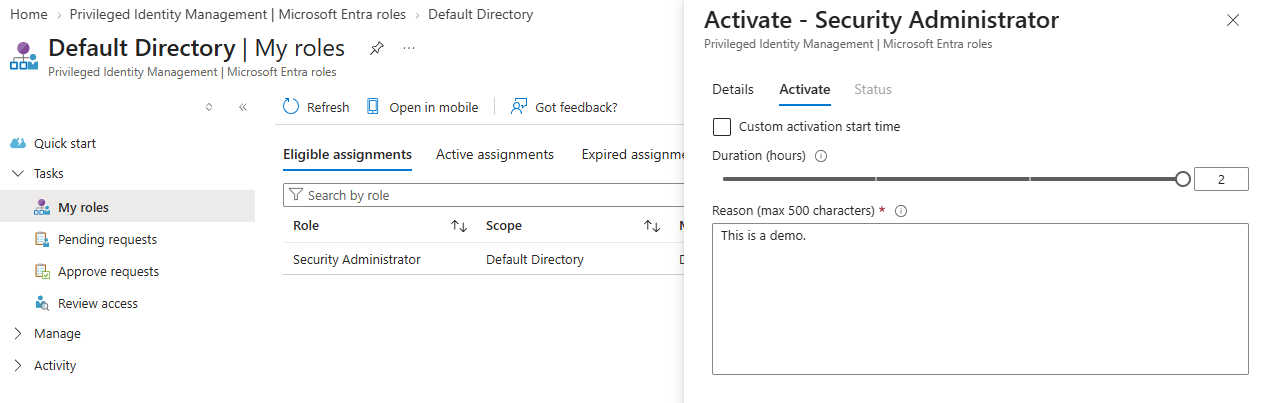Click the Refresh button label

[328, 107]
